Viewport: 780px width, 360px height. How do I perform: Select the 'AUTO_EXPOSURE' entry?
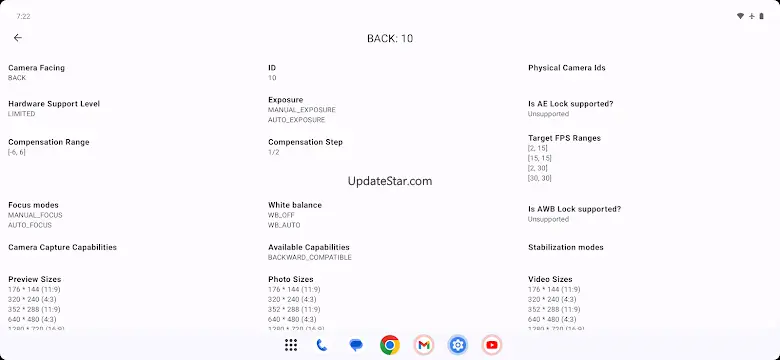296,120
